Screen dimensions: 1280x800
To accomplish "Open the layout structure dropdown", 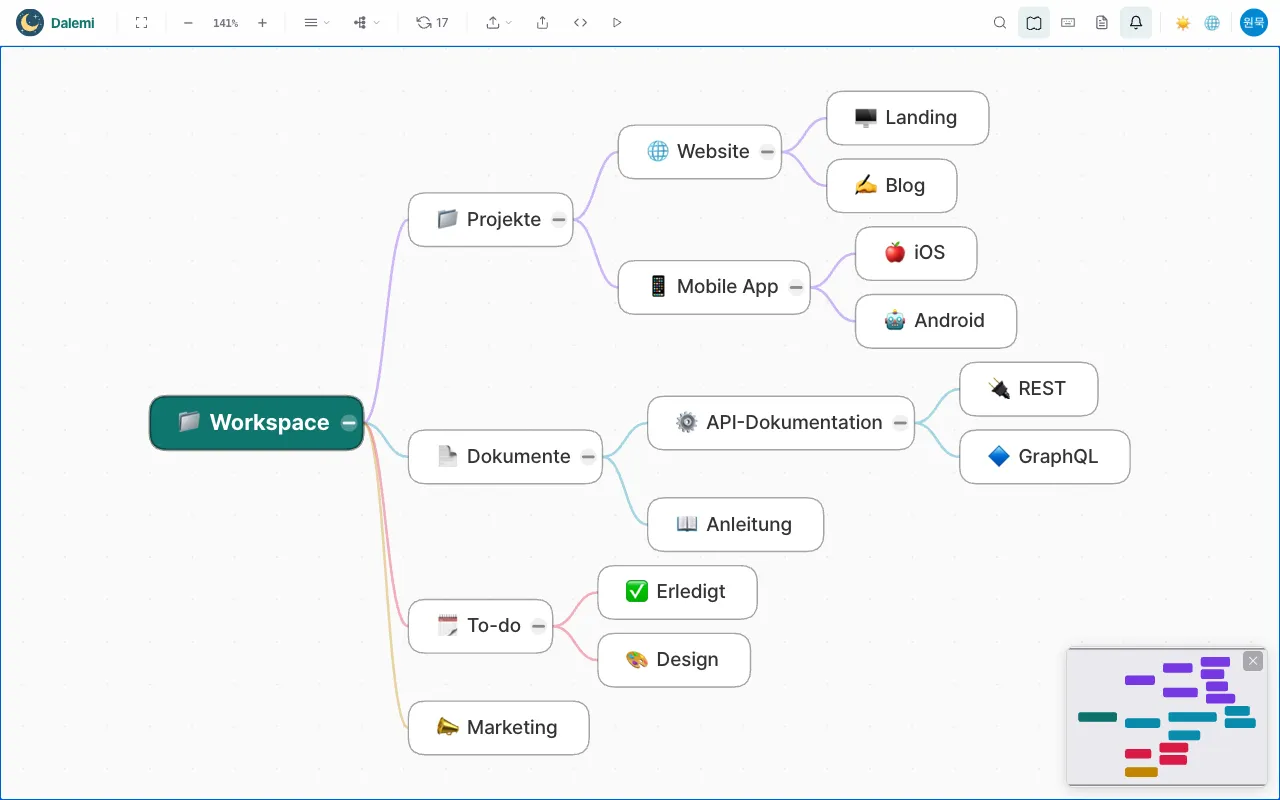I will [x=366, y=22].
